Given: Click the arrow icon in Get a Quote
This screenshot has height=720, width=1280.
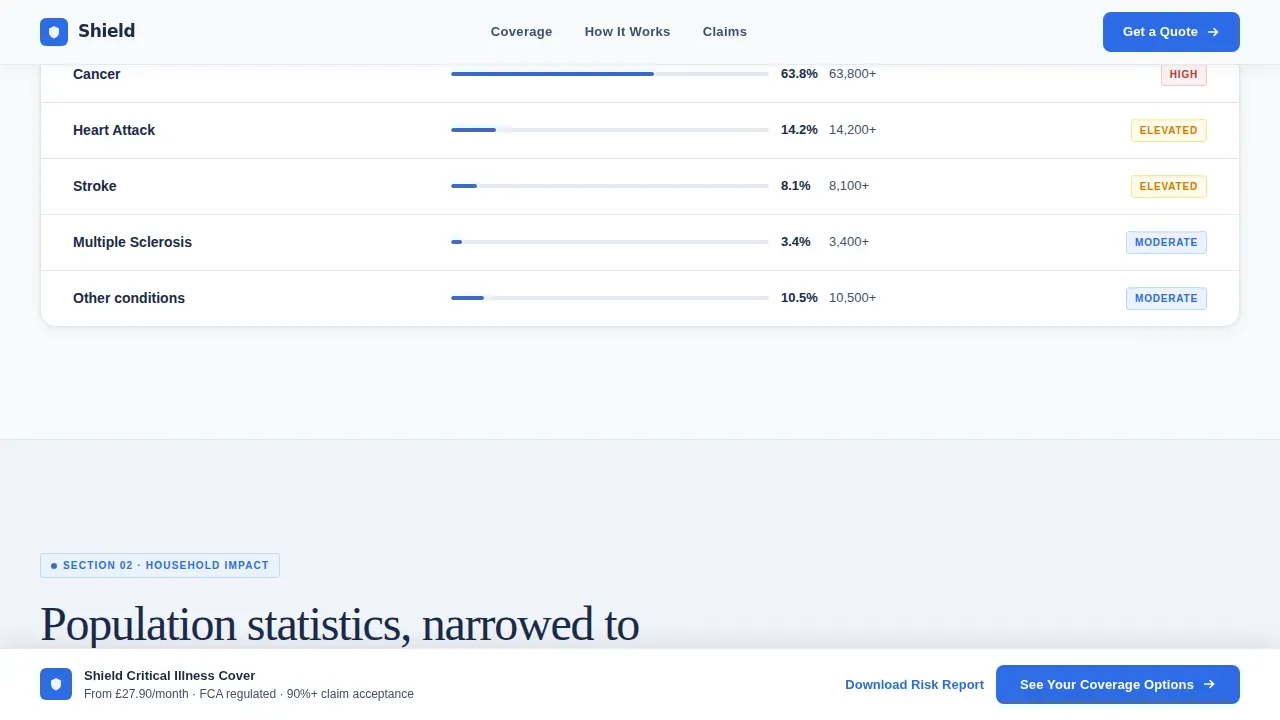Looking at the screenshot, I should coord(1213,32).
